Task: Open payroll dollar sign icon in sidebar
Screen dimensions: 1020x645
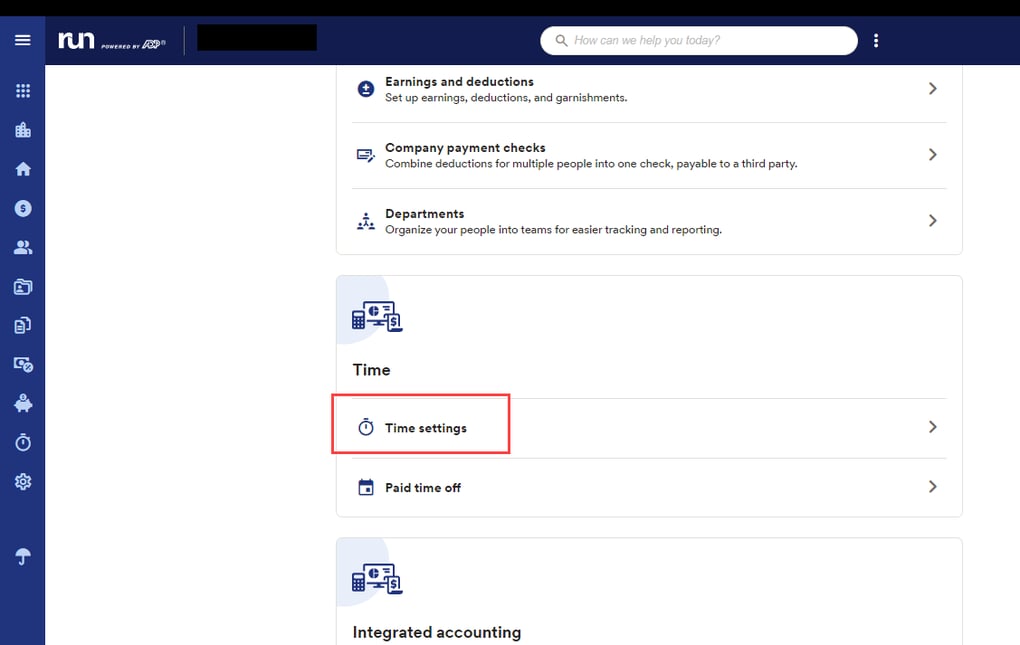Action: (23, 208)
